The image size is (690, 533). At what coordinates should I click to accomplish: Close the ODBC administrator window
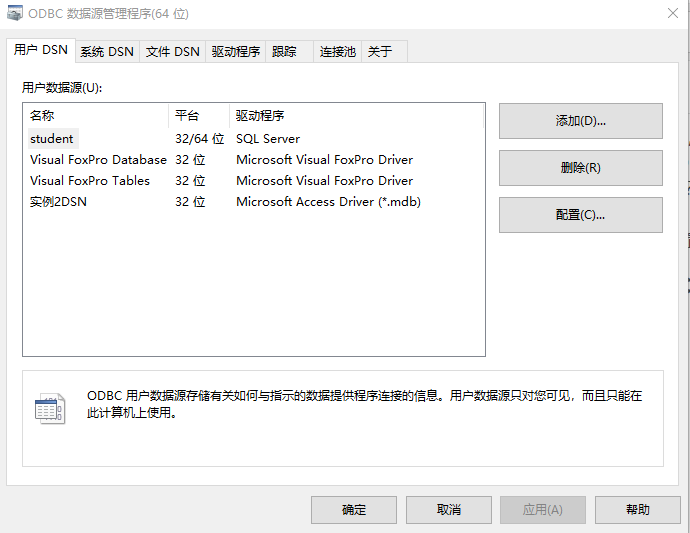(674, 13)
